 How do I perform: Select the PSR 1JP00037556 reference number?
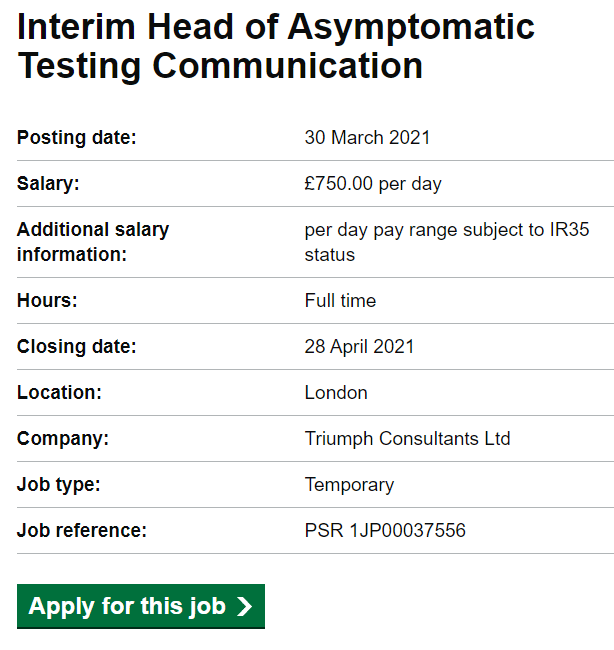tap(385, 531)
